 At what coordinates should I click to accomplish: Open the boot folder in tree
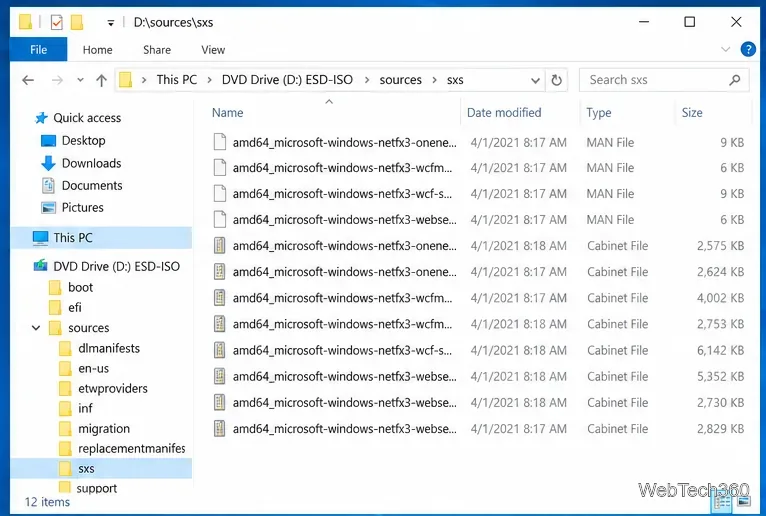71,287
